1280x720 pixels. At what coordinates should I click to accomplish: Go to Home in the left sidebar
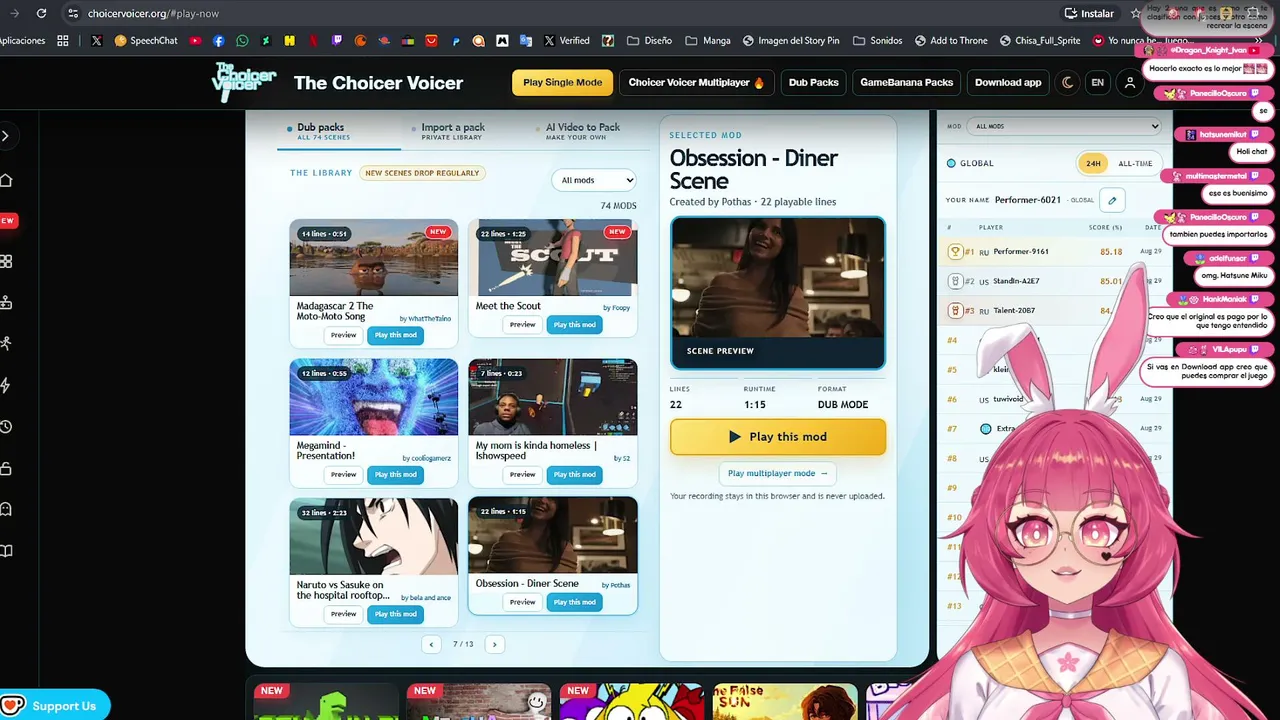pos(6,180)
